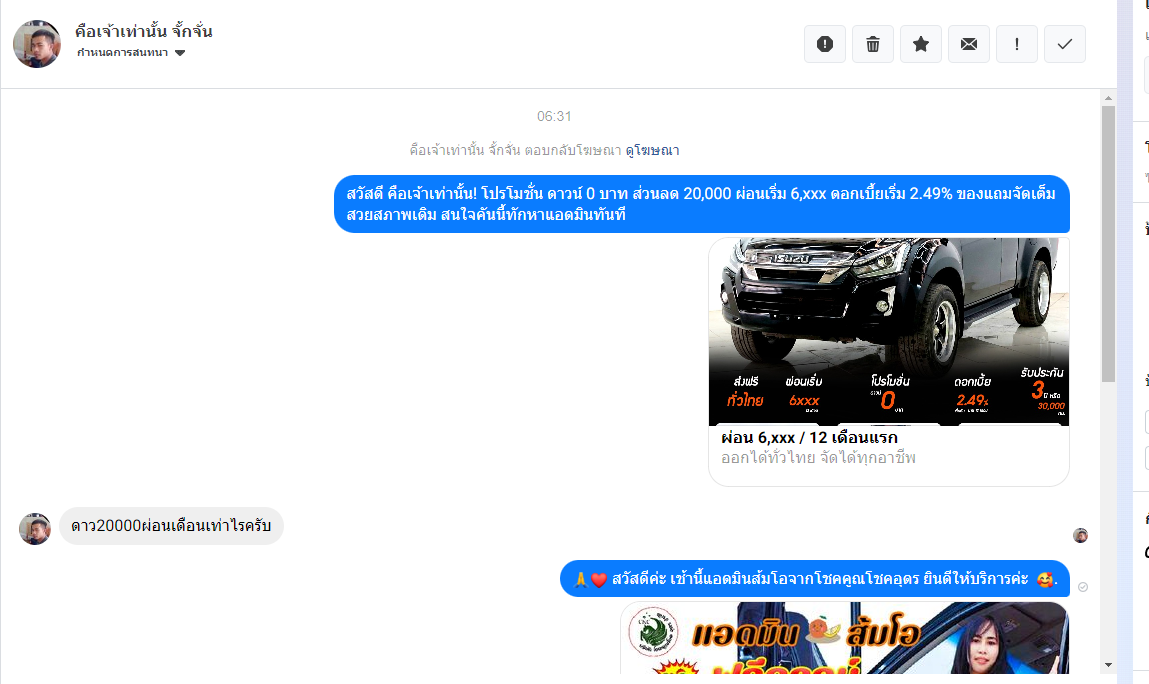
Task: Click the small seen-by avatar indicator
Action: click(x=1080, y=535)
